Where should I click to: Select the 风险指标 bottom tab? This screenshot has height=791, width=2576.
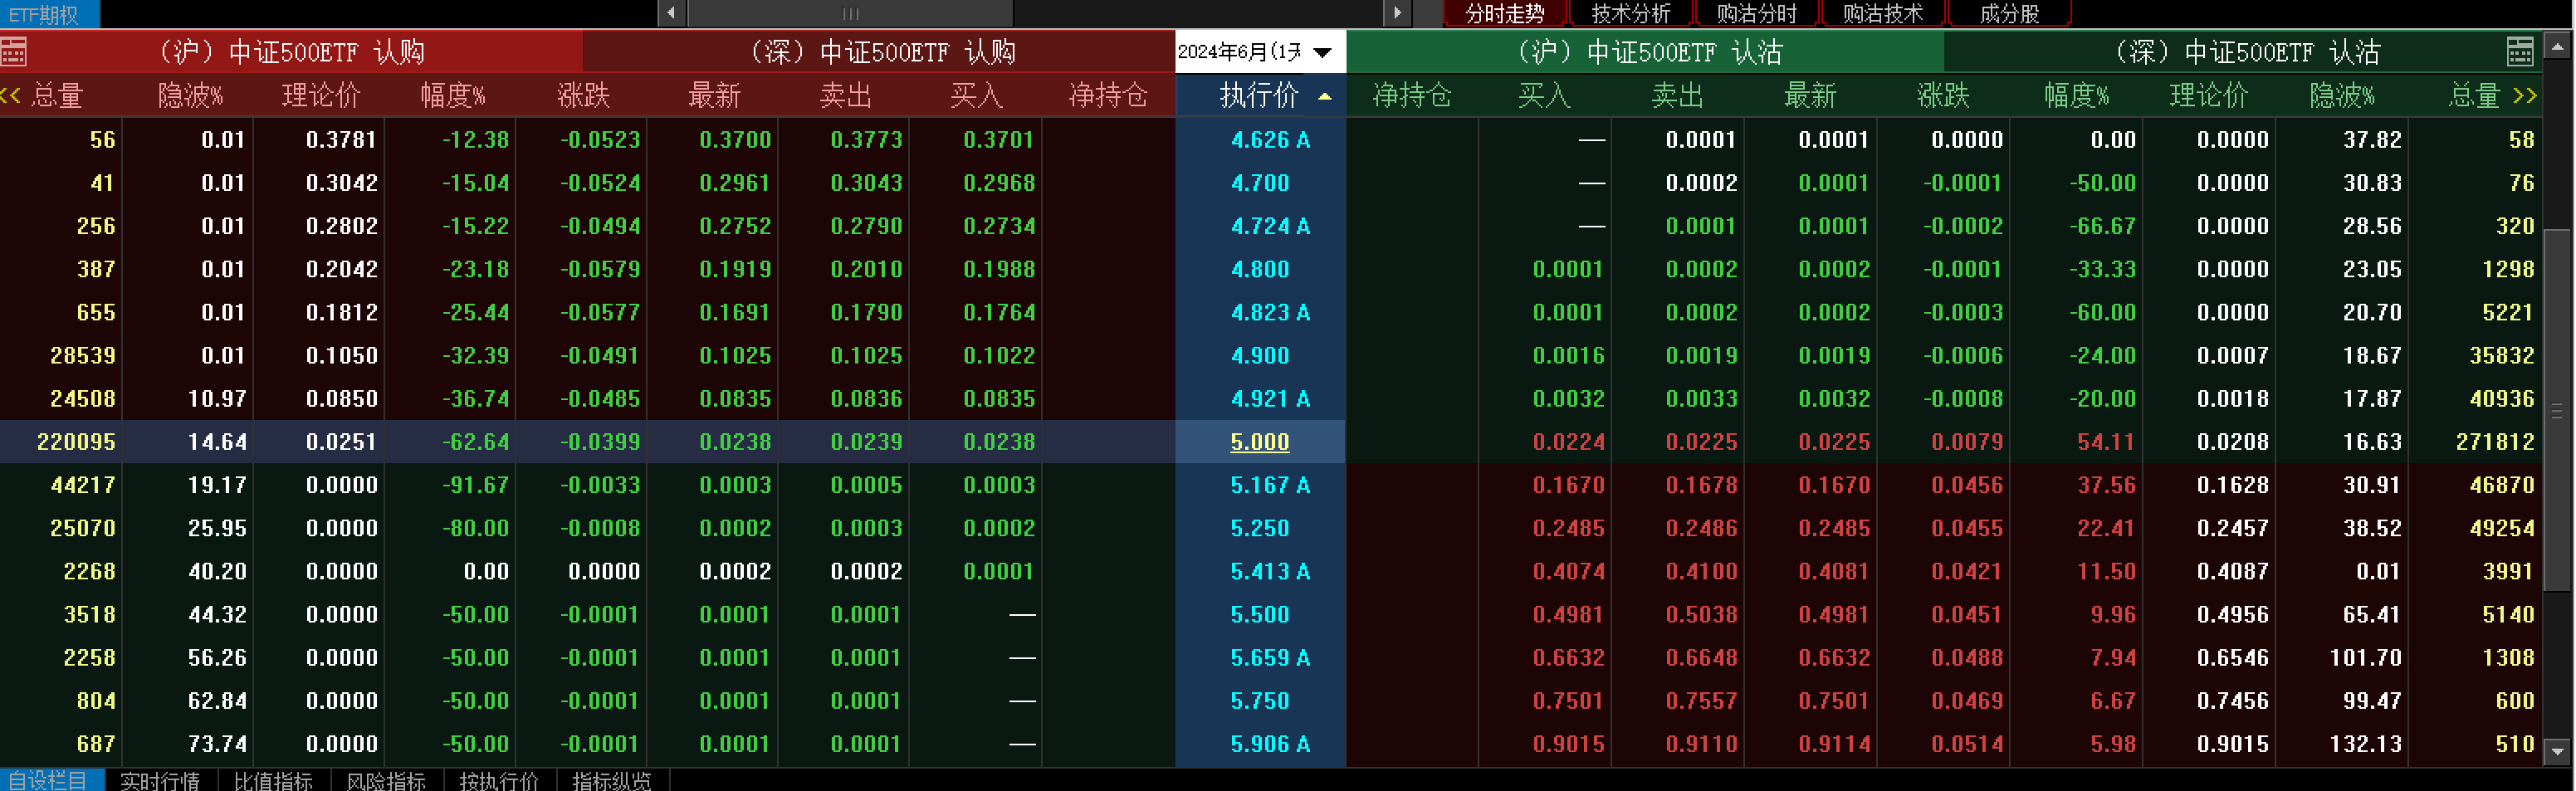[x=386, y=780]
